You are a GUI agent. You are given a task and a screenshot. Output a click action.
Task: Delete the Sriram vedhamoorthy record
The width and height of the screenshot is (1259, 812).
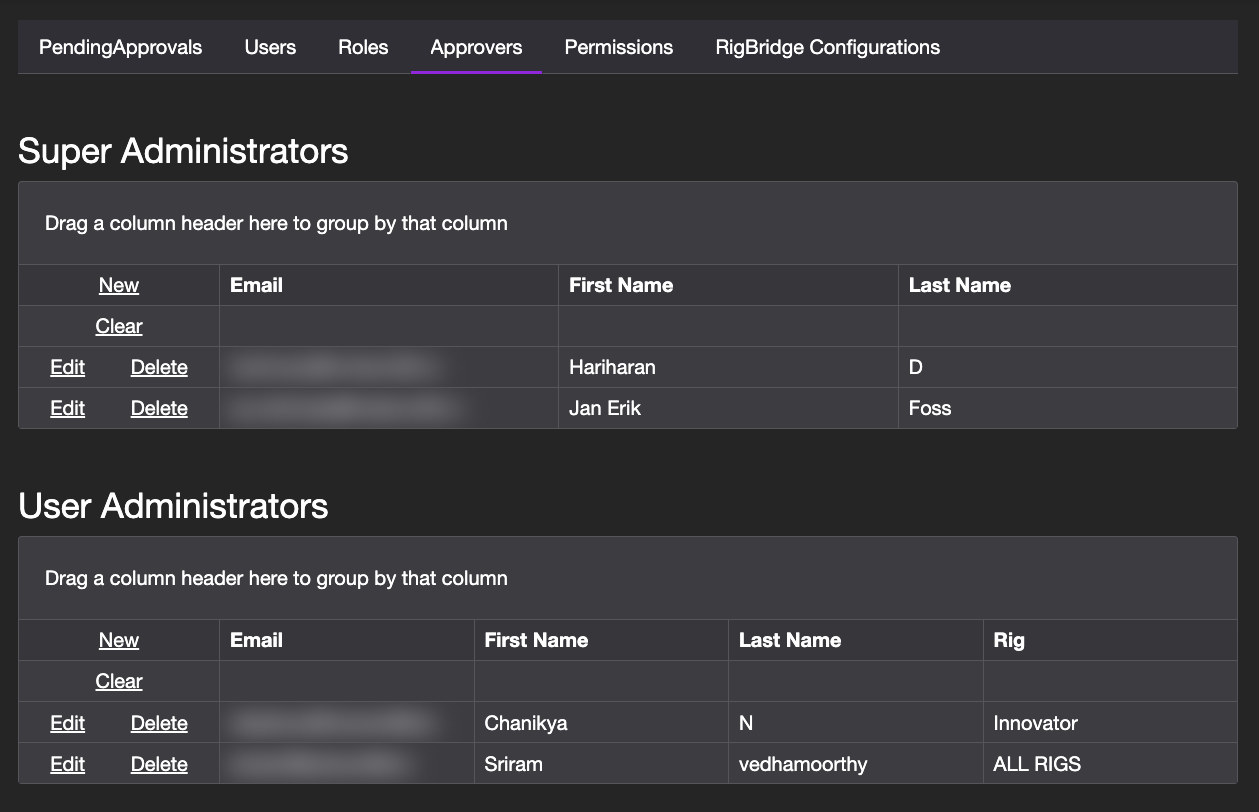coord(159,763)
